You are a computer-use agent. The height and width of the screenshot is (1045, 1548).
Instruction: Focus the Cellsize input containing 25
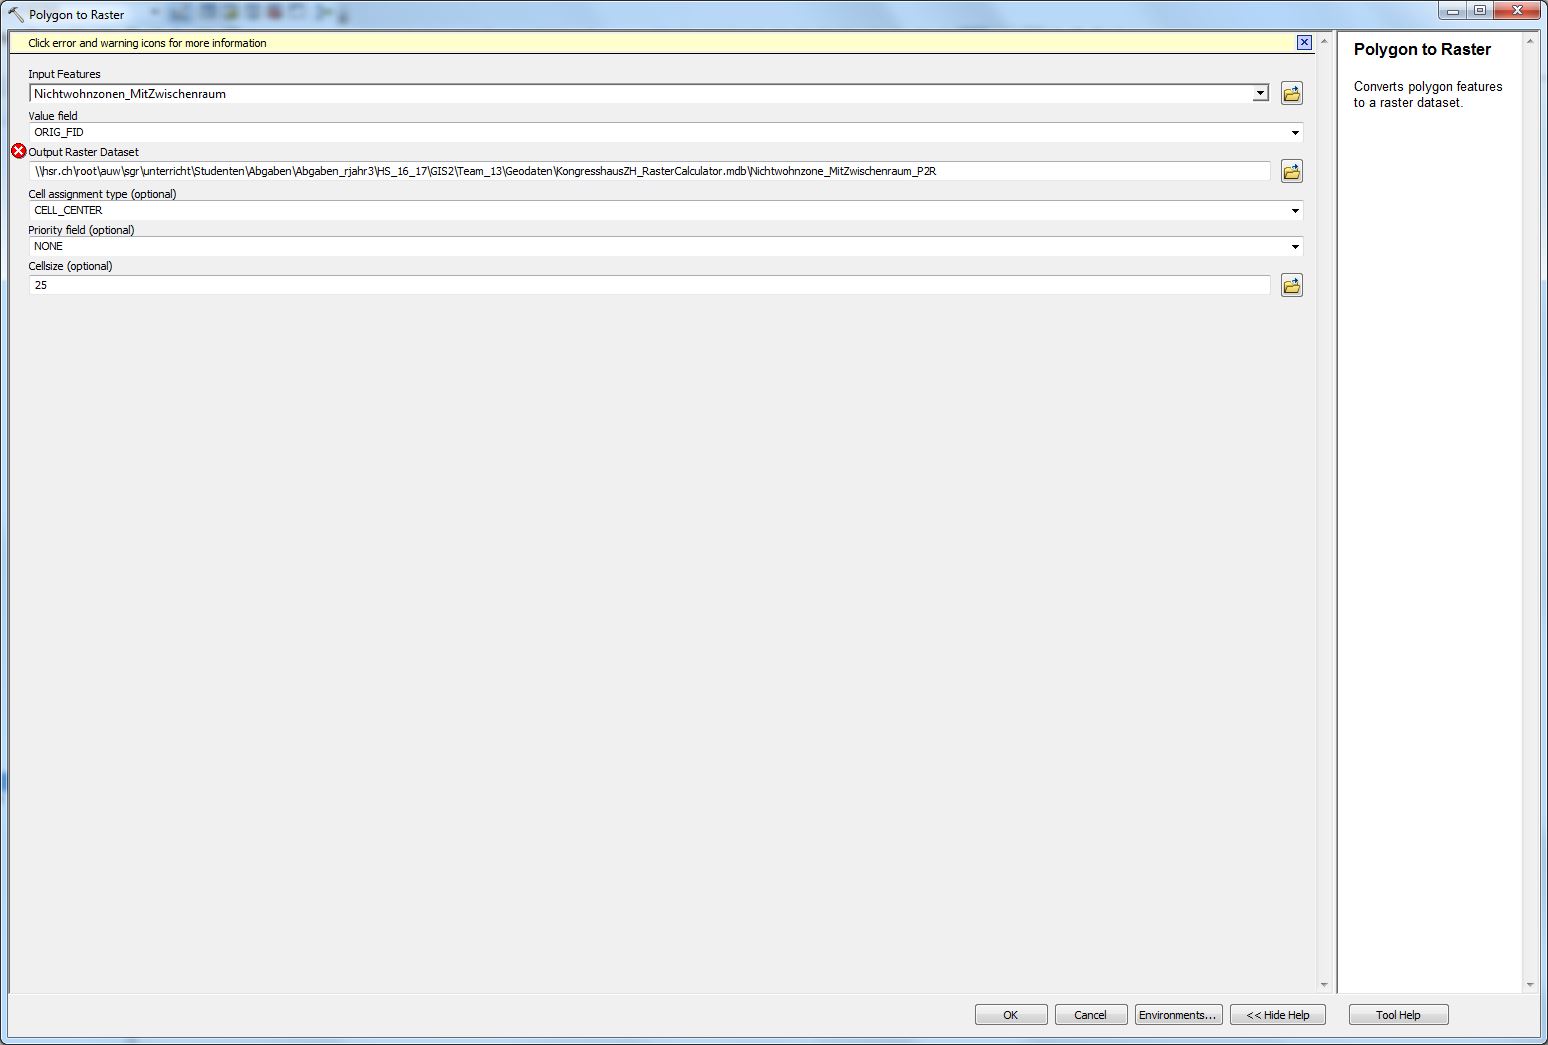coord(650,286)
